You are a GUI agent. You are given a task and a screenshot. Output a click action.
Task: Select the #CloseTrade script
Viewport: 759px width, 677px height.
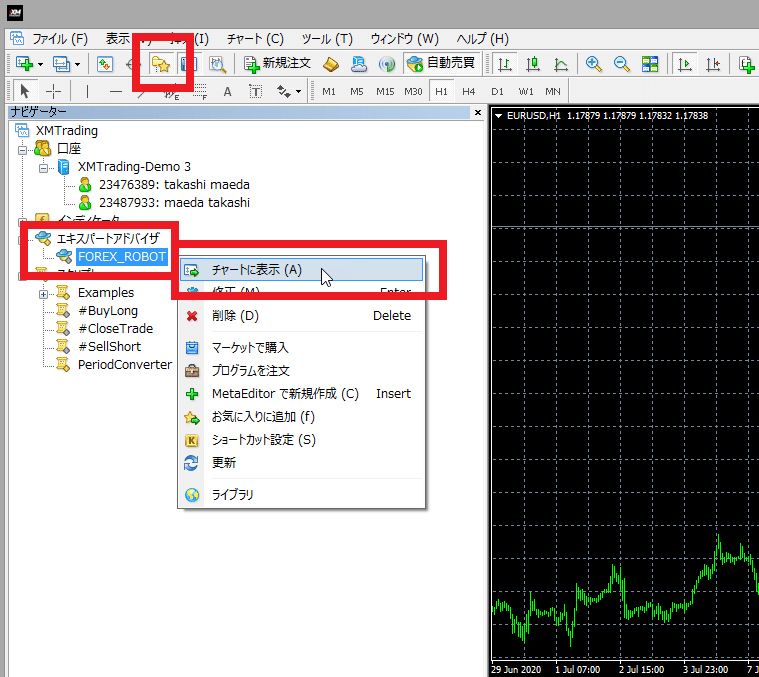(x=116, y=329)
